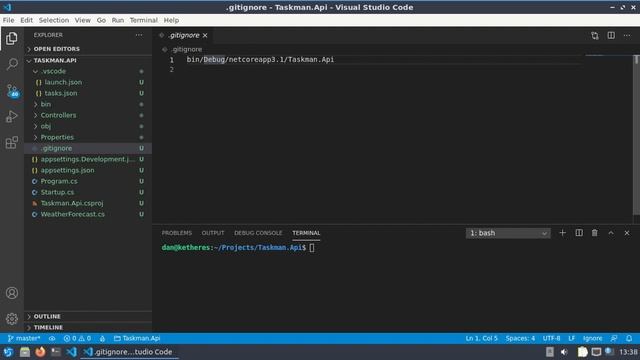Open the Accounts menu icon
640x360 pixels.
(x=12, y=293)
